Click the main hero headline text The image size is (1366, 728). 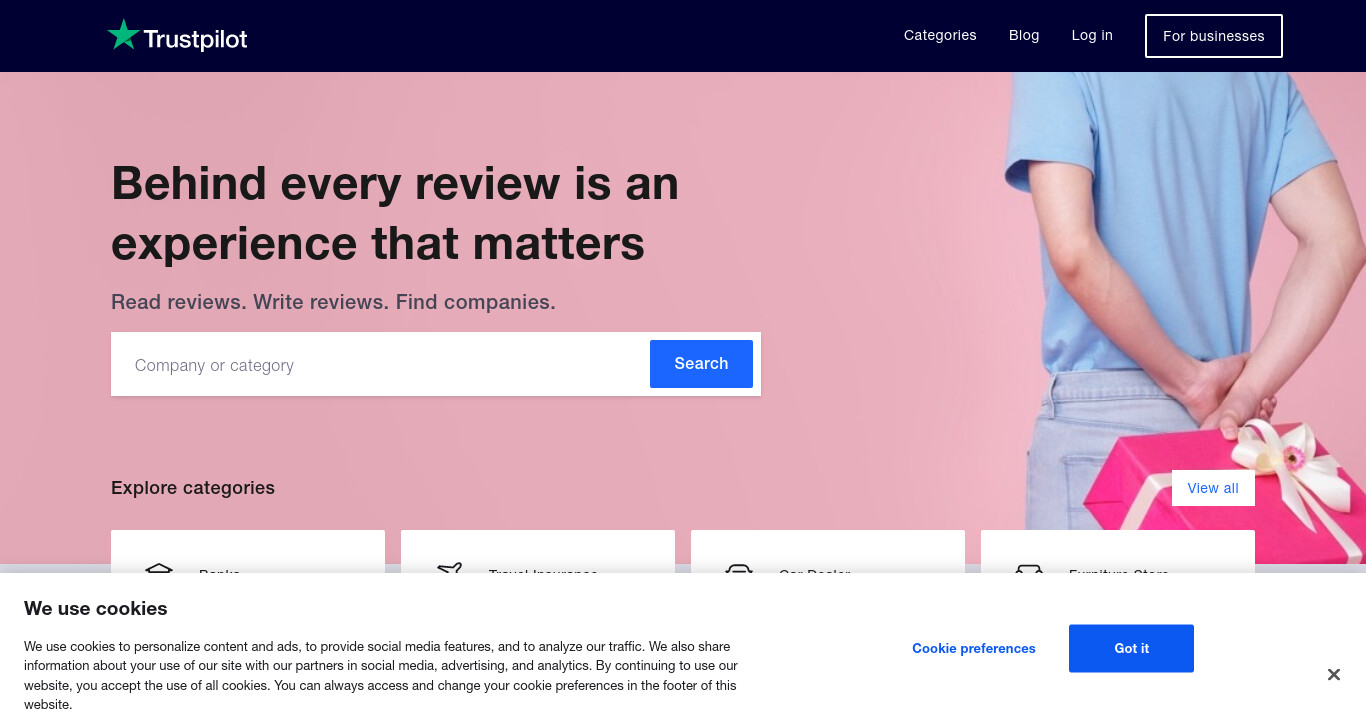(395, 213)
